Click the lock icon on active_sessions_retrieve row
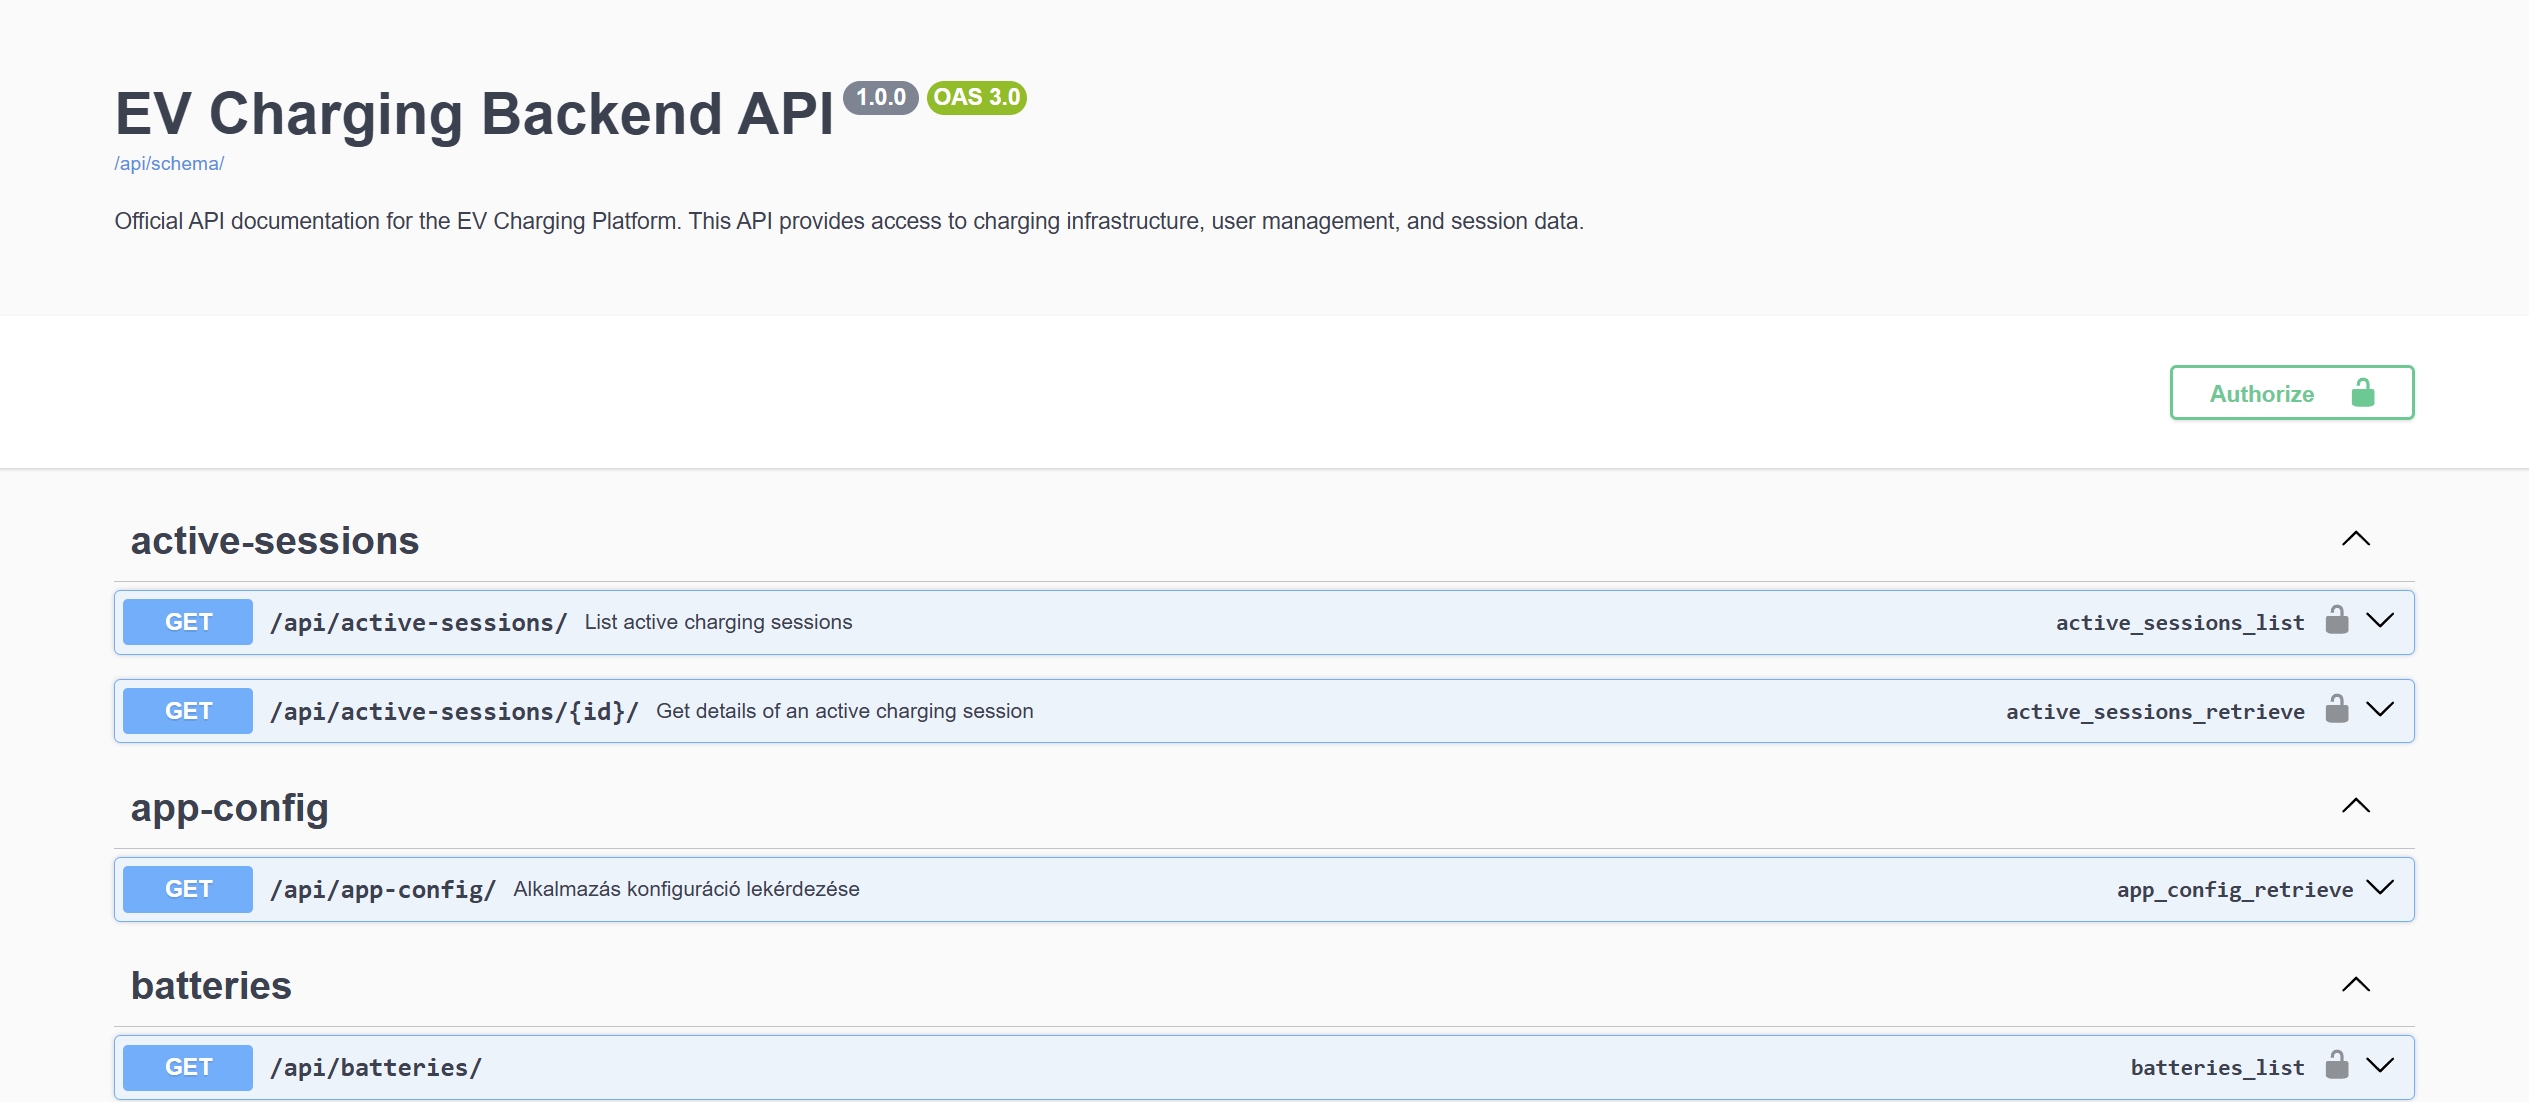This screenshot has width=2529, height=1102. (x=2336, y=709)
